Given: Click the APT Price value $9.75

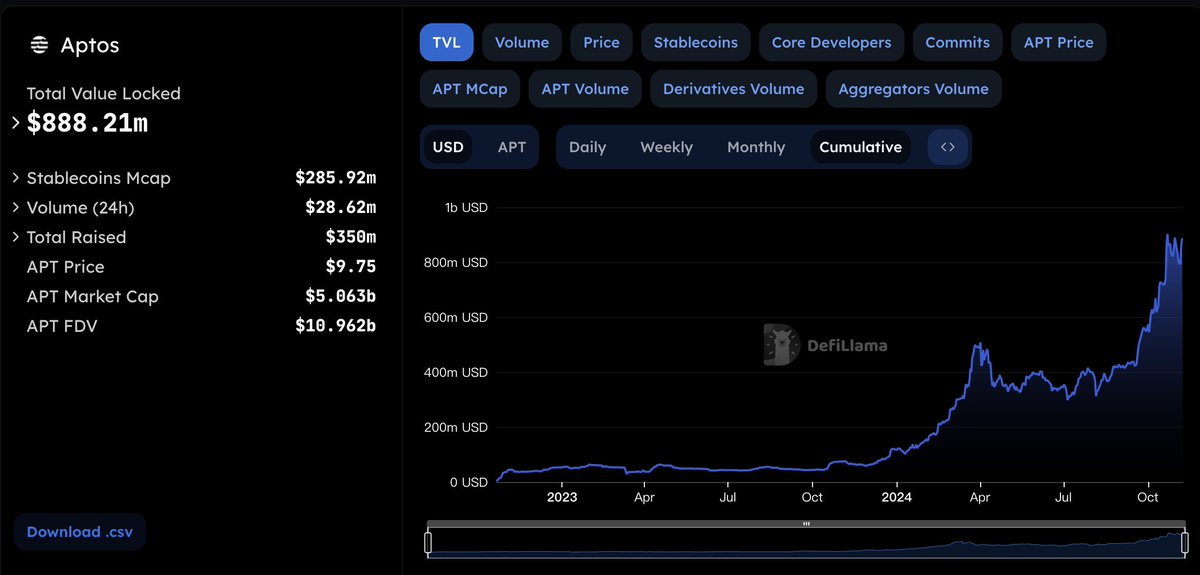Looking at the screenshot, I should 350,267.
